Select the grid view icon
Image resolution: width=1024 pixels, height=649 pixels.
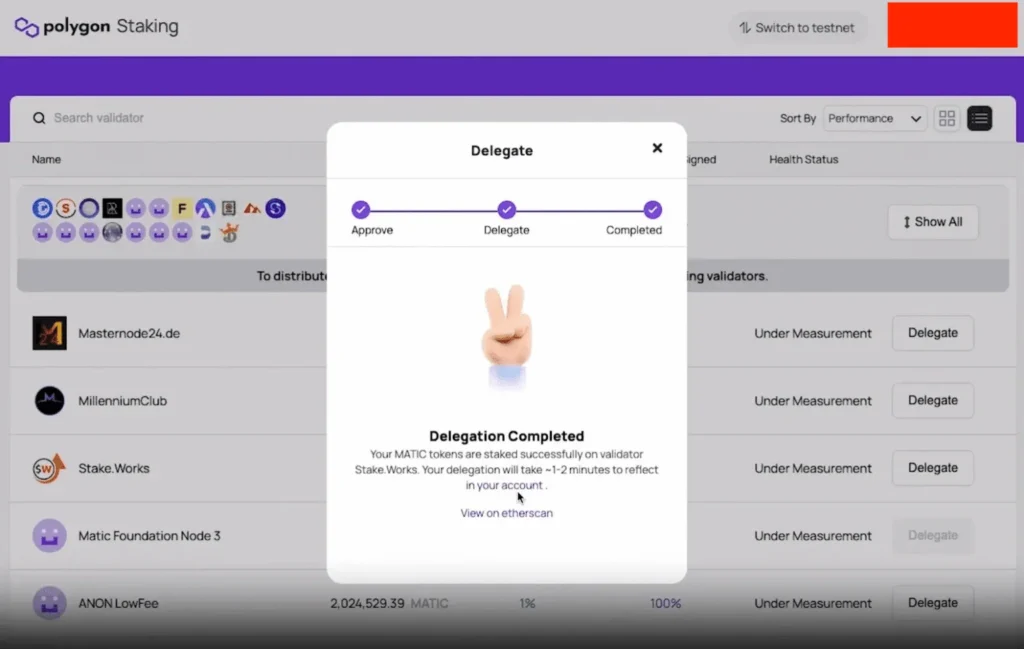[x=946, y=118]
